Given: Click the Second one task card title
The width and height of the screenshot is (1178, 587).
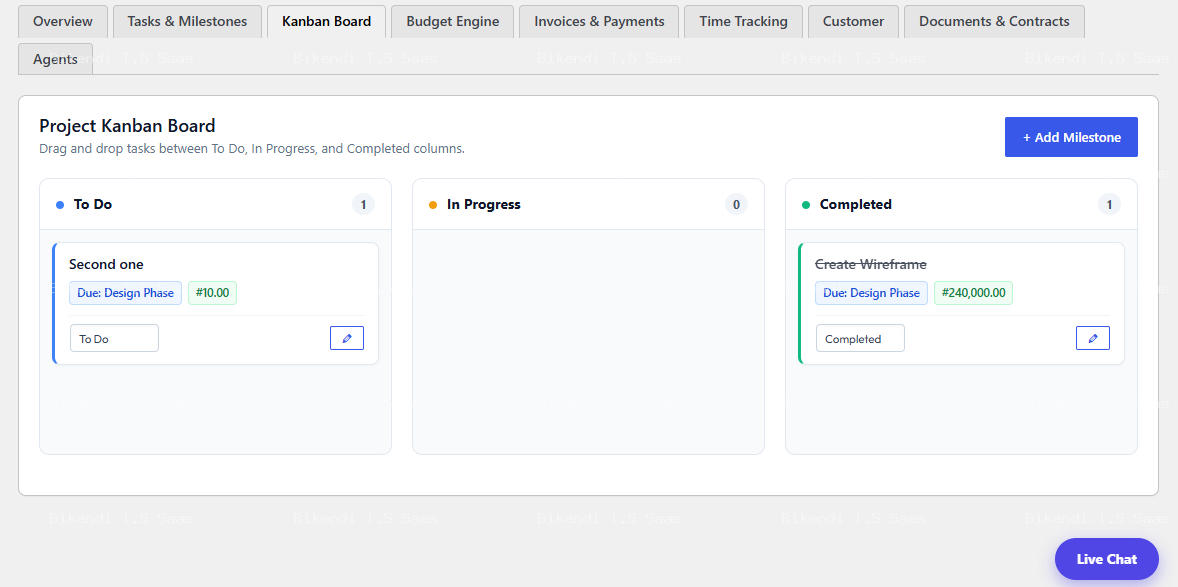Looking at the screenshot, I should [x=106, y=265].
